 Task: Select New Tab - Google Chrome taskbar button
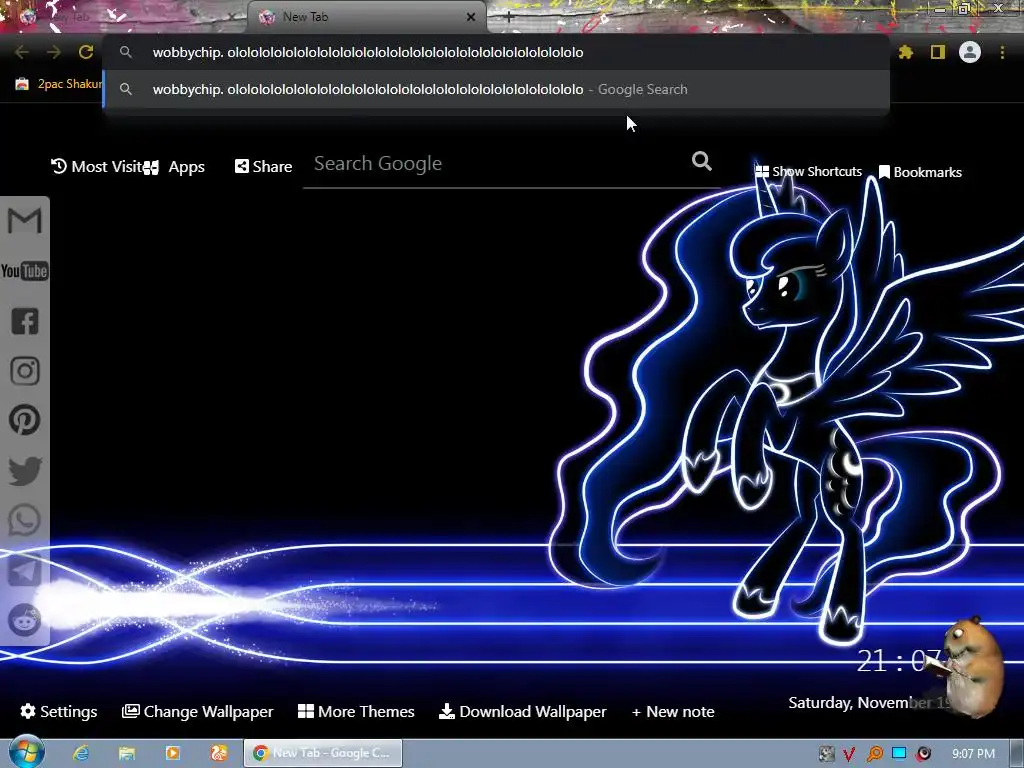coord(323,753)
